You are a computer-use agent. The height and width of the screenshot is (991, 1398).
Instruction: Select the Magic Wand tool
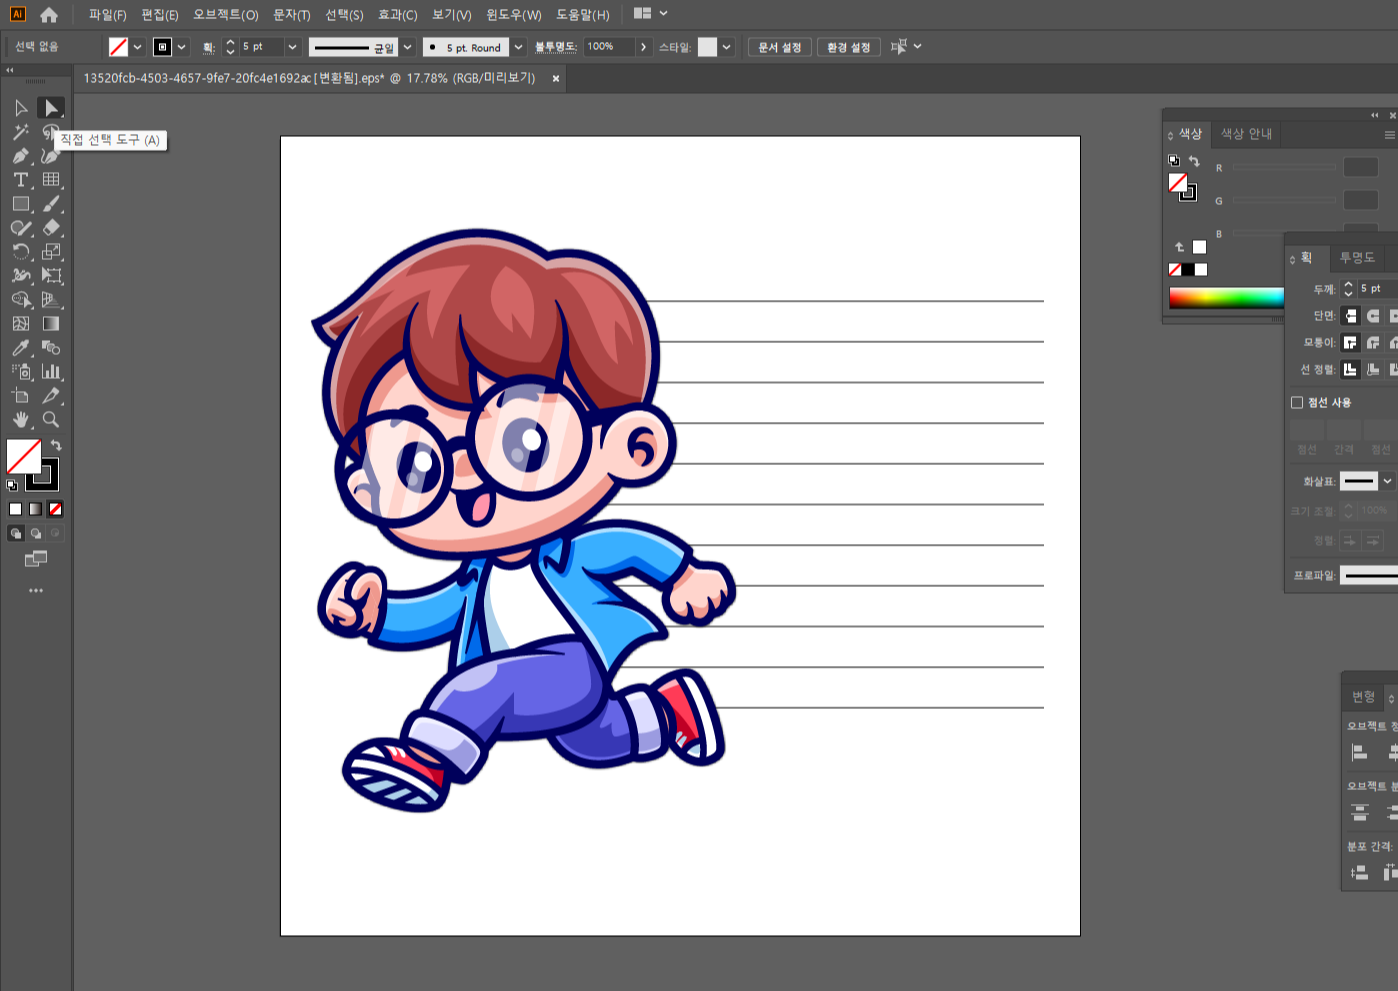[x=21, y=132]
